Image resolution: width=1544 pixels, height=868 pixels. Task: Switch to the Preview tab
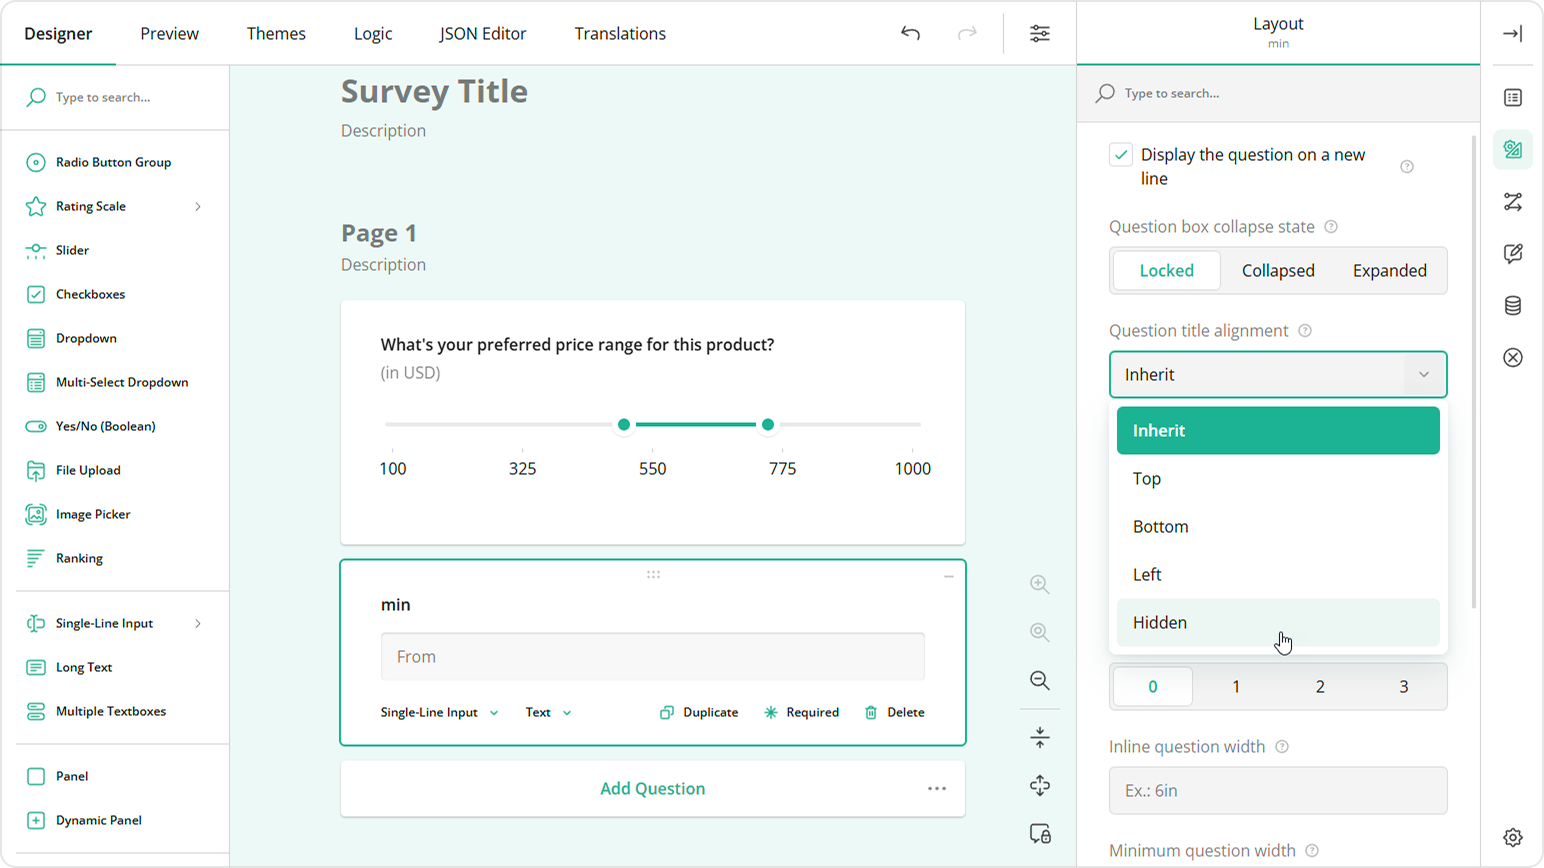click(169, 34)
